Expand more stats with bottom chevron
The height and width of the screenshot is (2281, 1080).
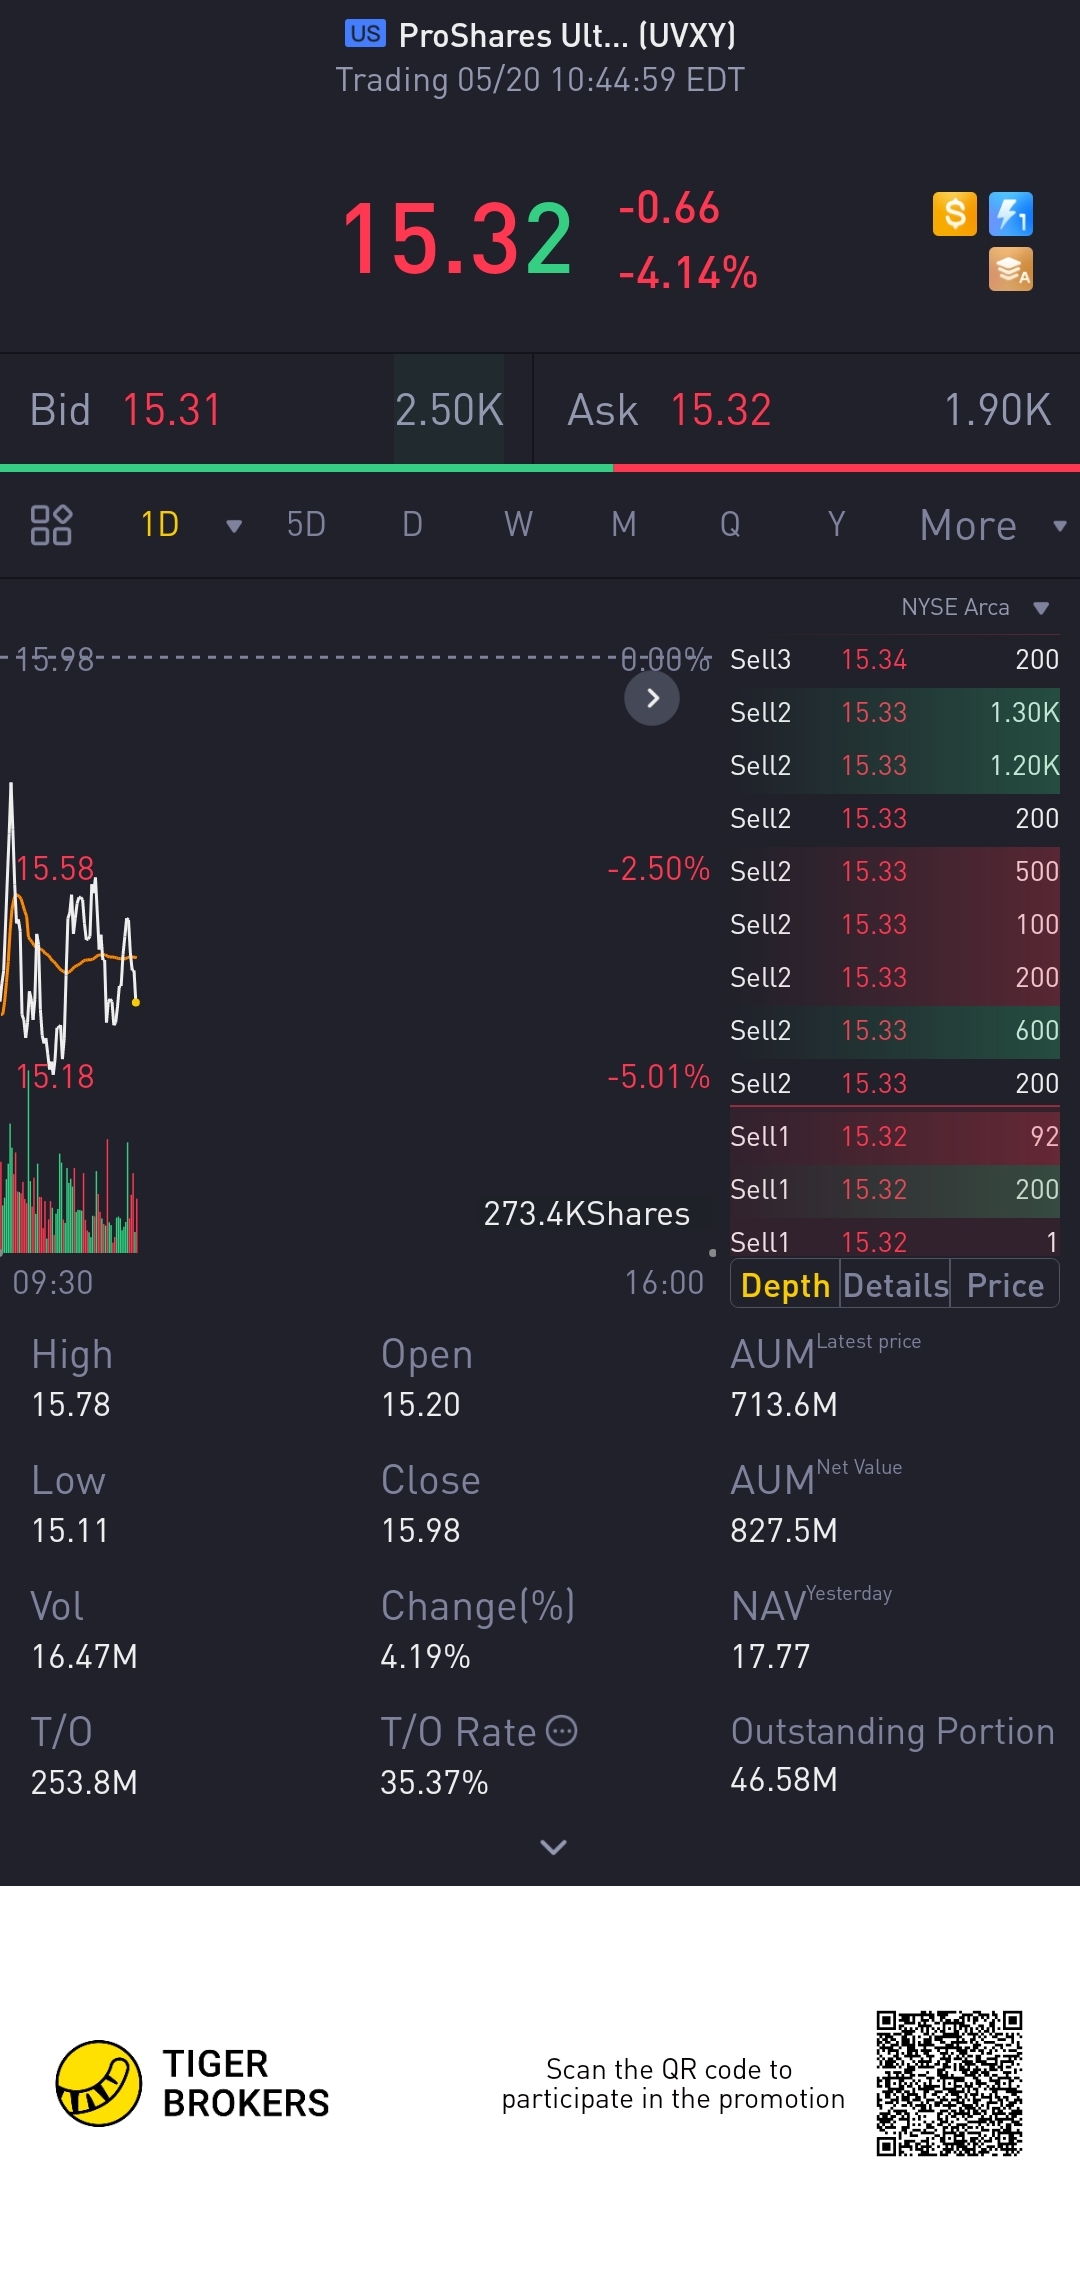coord(553,1846)
